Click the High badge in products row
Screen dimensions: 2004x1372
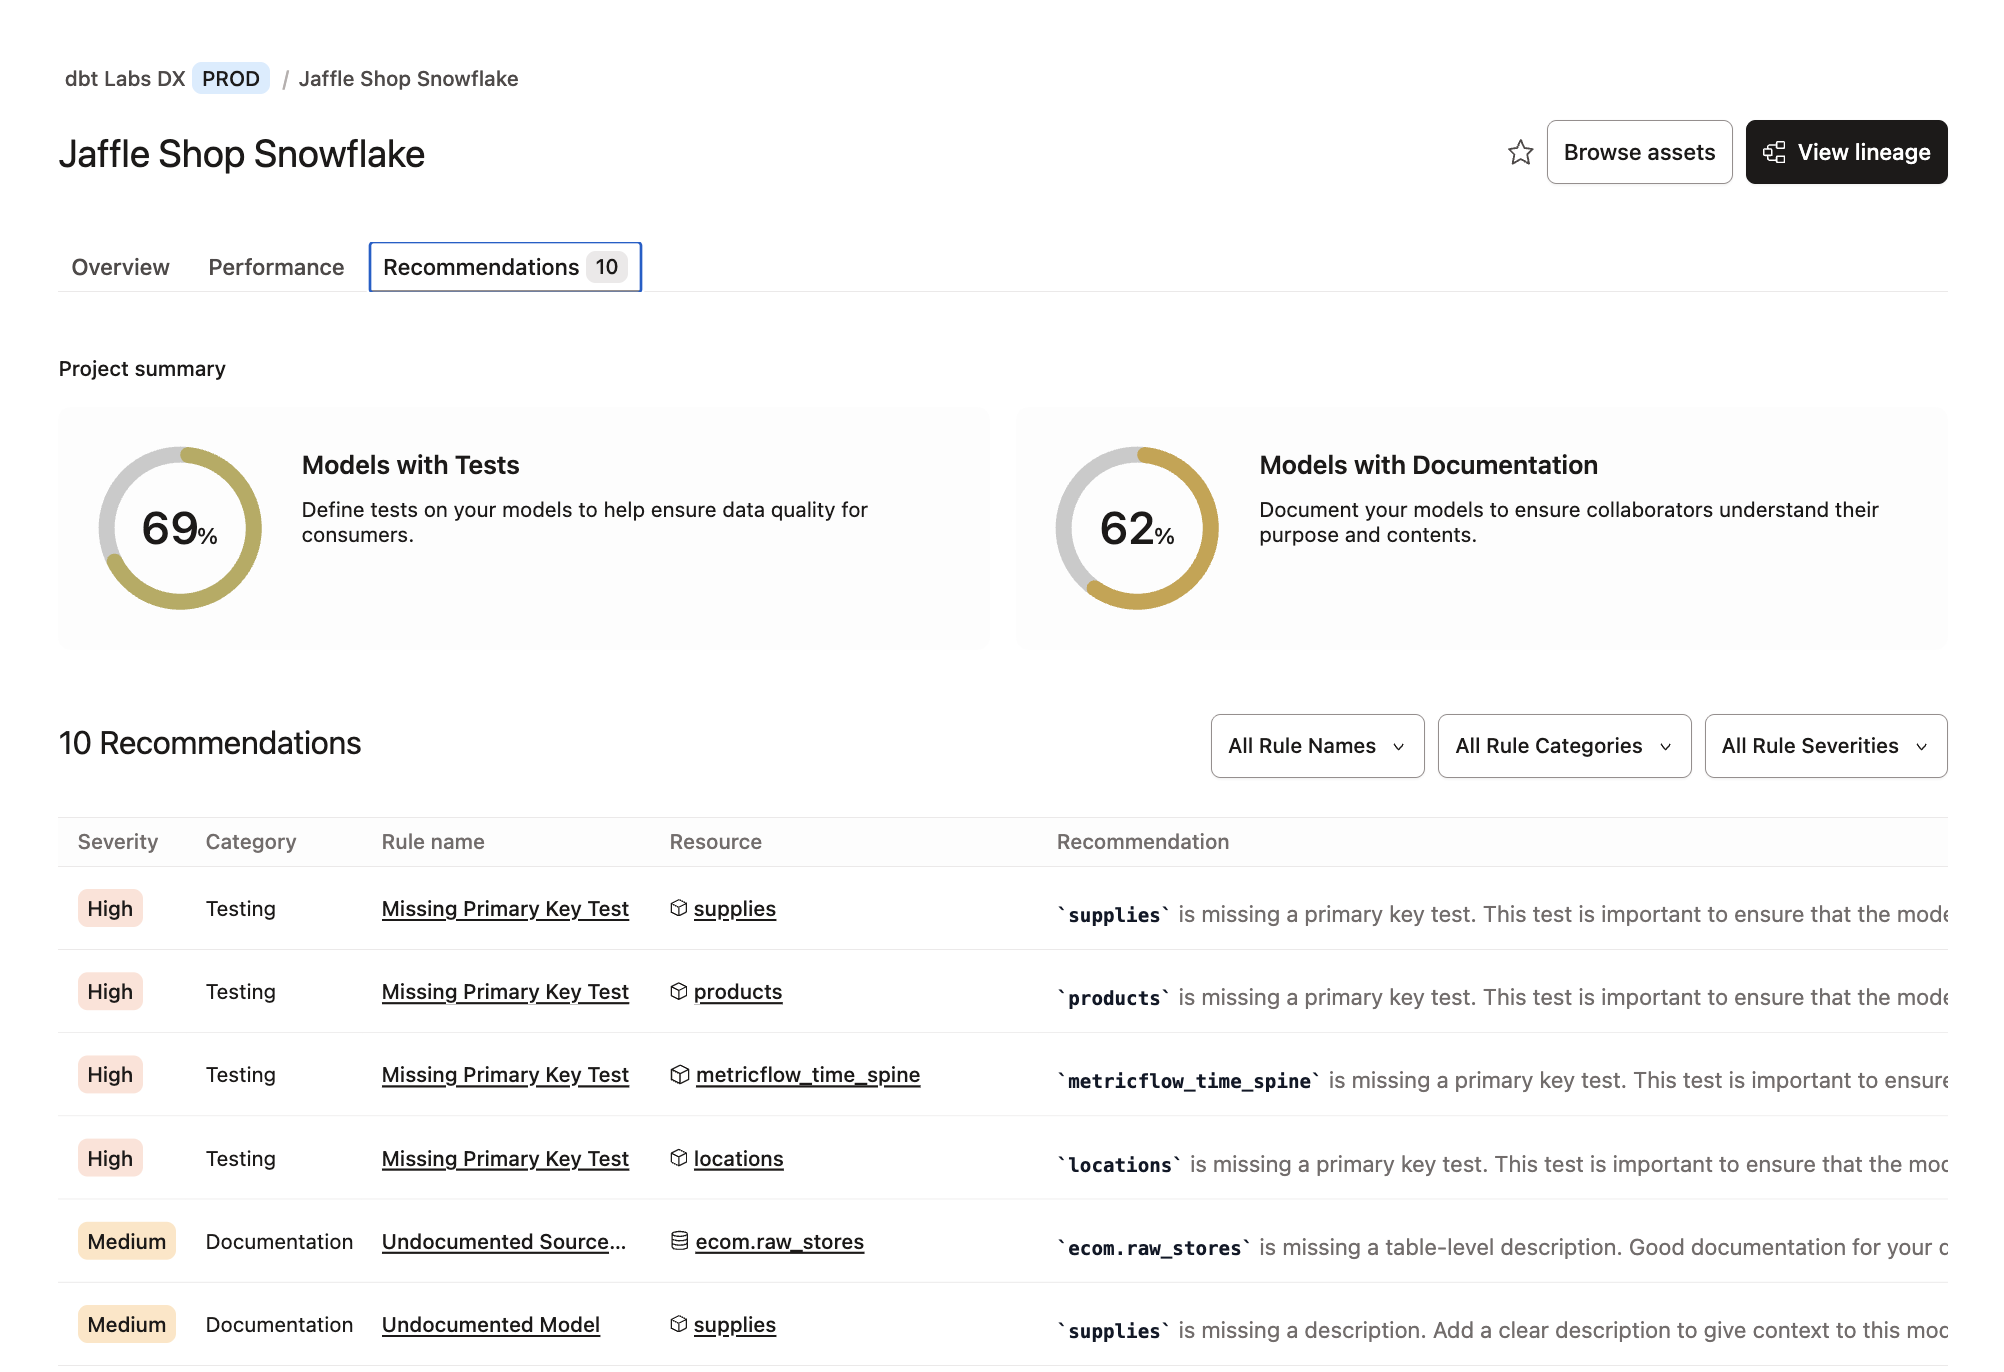(x=110, y=992)
